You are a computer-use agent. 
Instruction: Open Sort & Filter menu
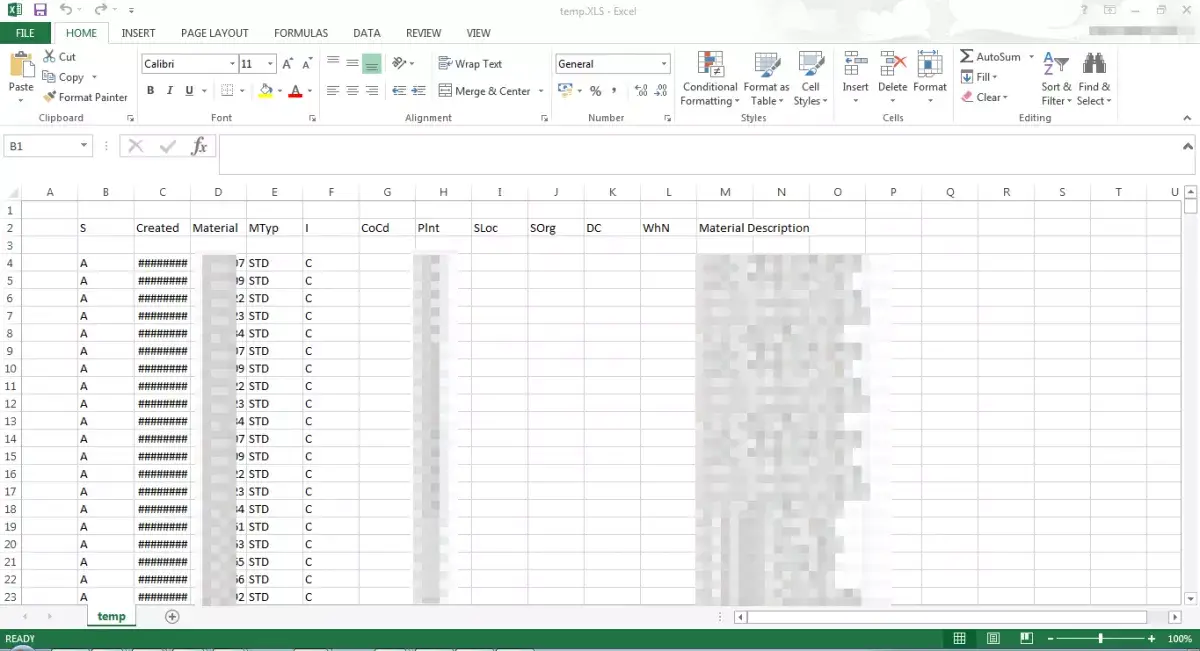point(1056,79)
